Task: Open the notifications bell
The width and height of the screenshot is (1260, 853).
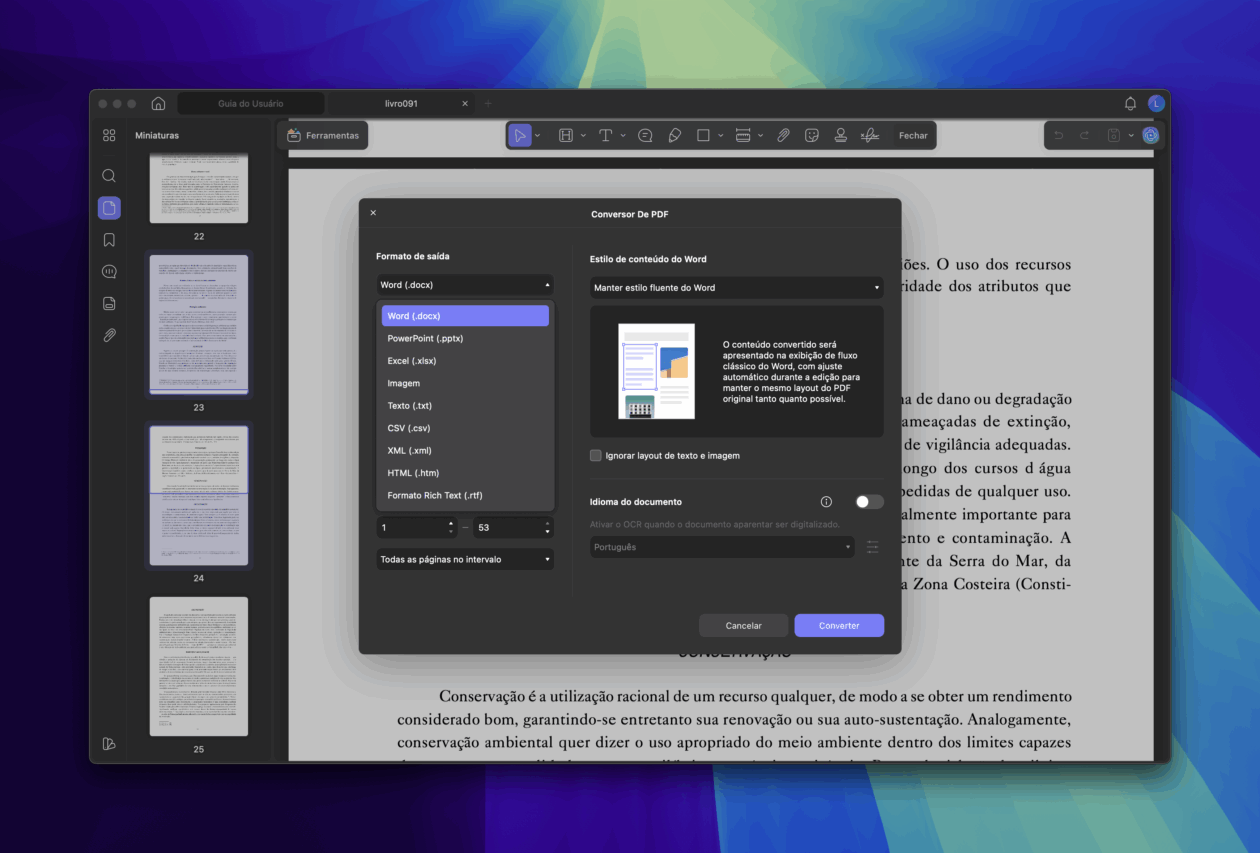Action: [1130, 103]
